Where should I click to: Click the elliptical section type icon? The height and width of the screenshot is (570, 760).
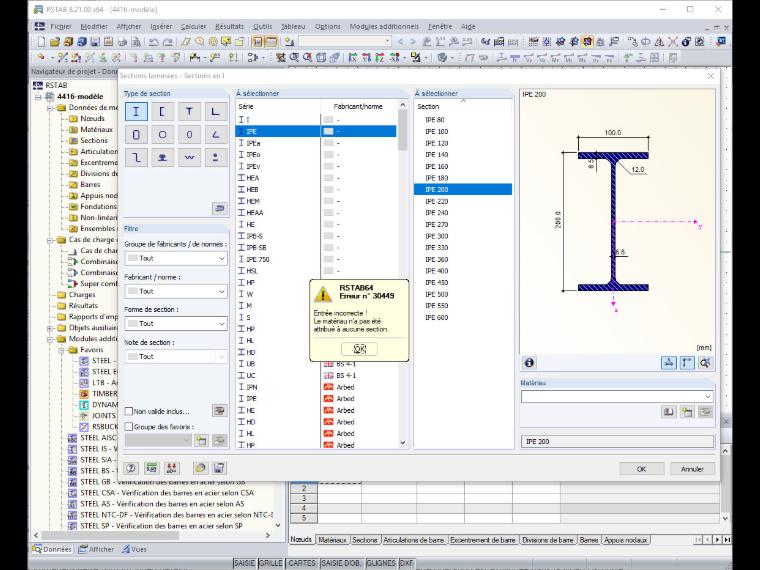coord(189,135)
